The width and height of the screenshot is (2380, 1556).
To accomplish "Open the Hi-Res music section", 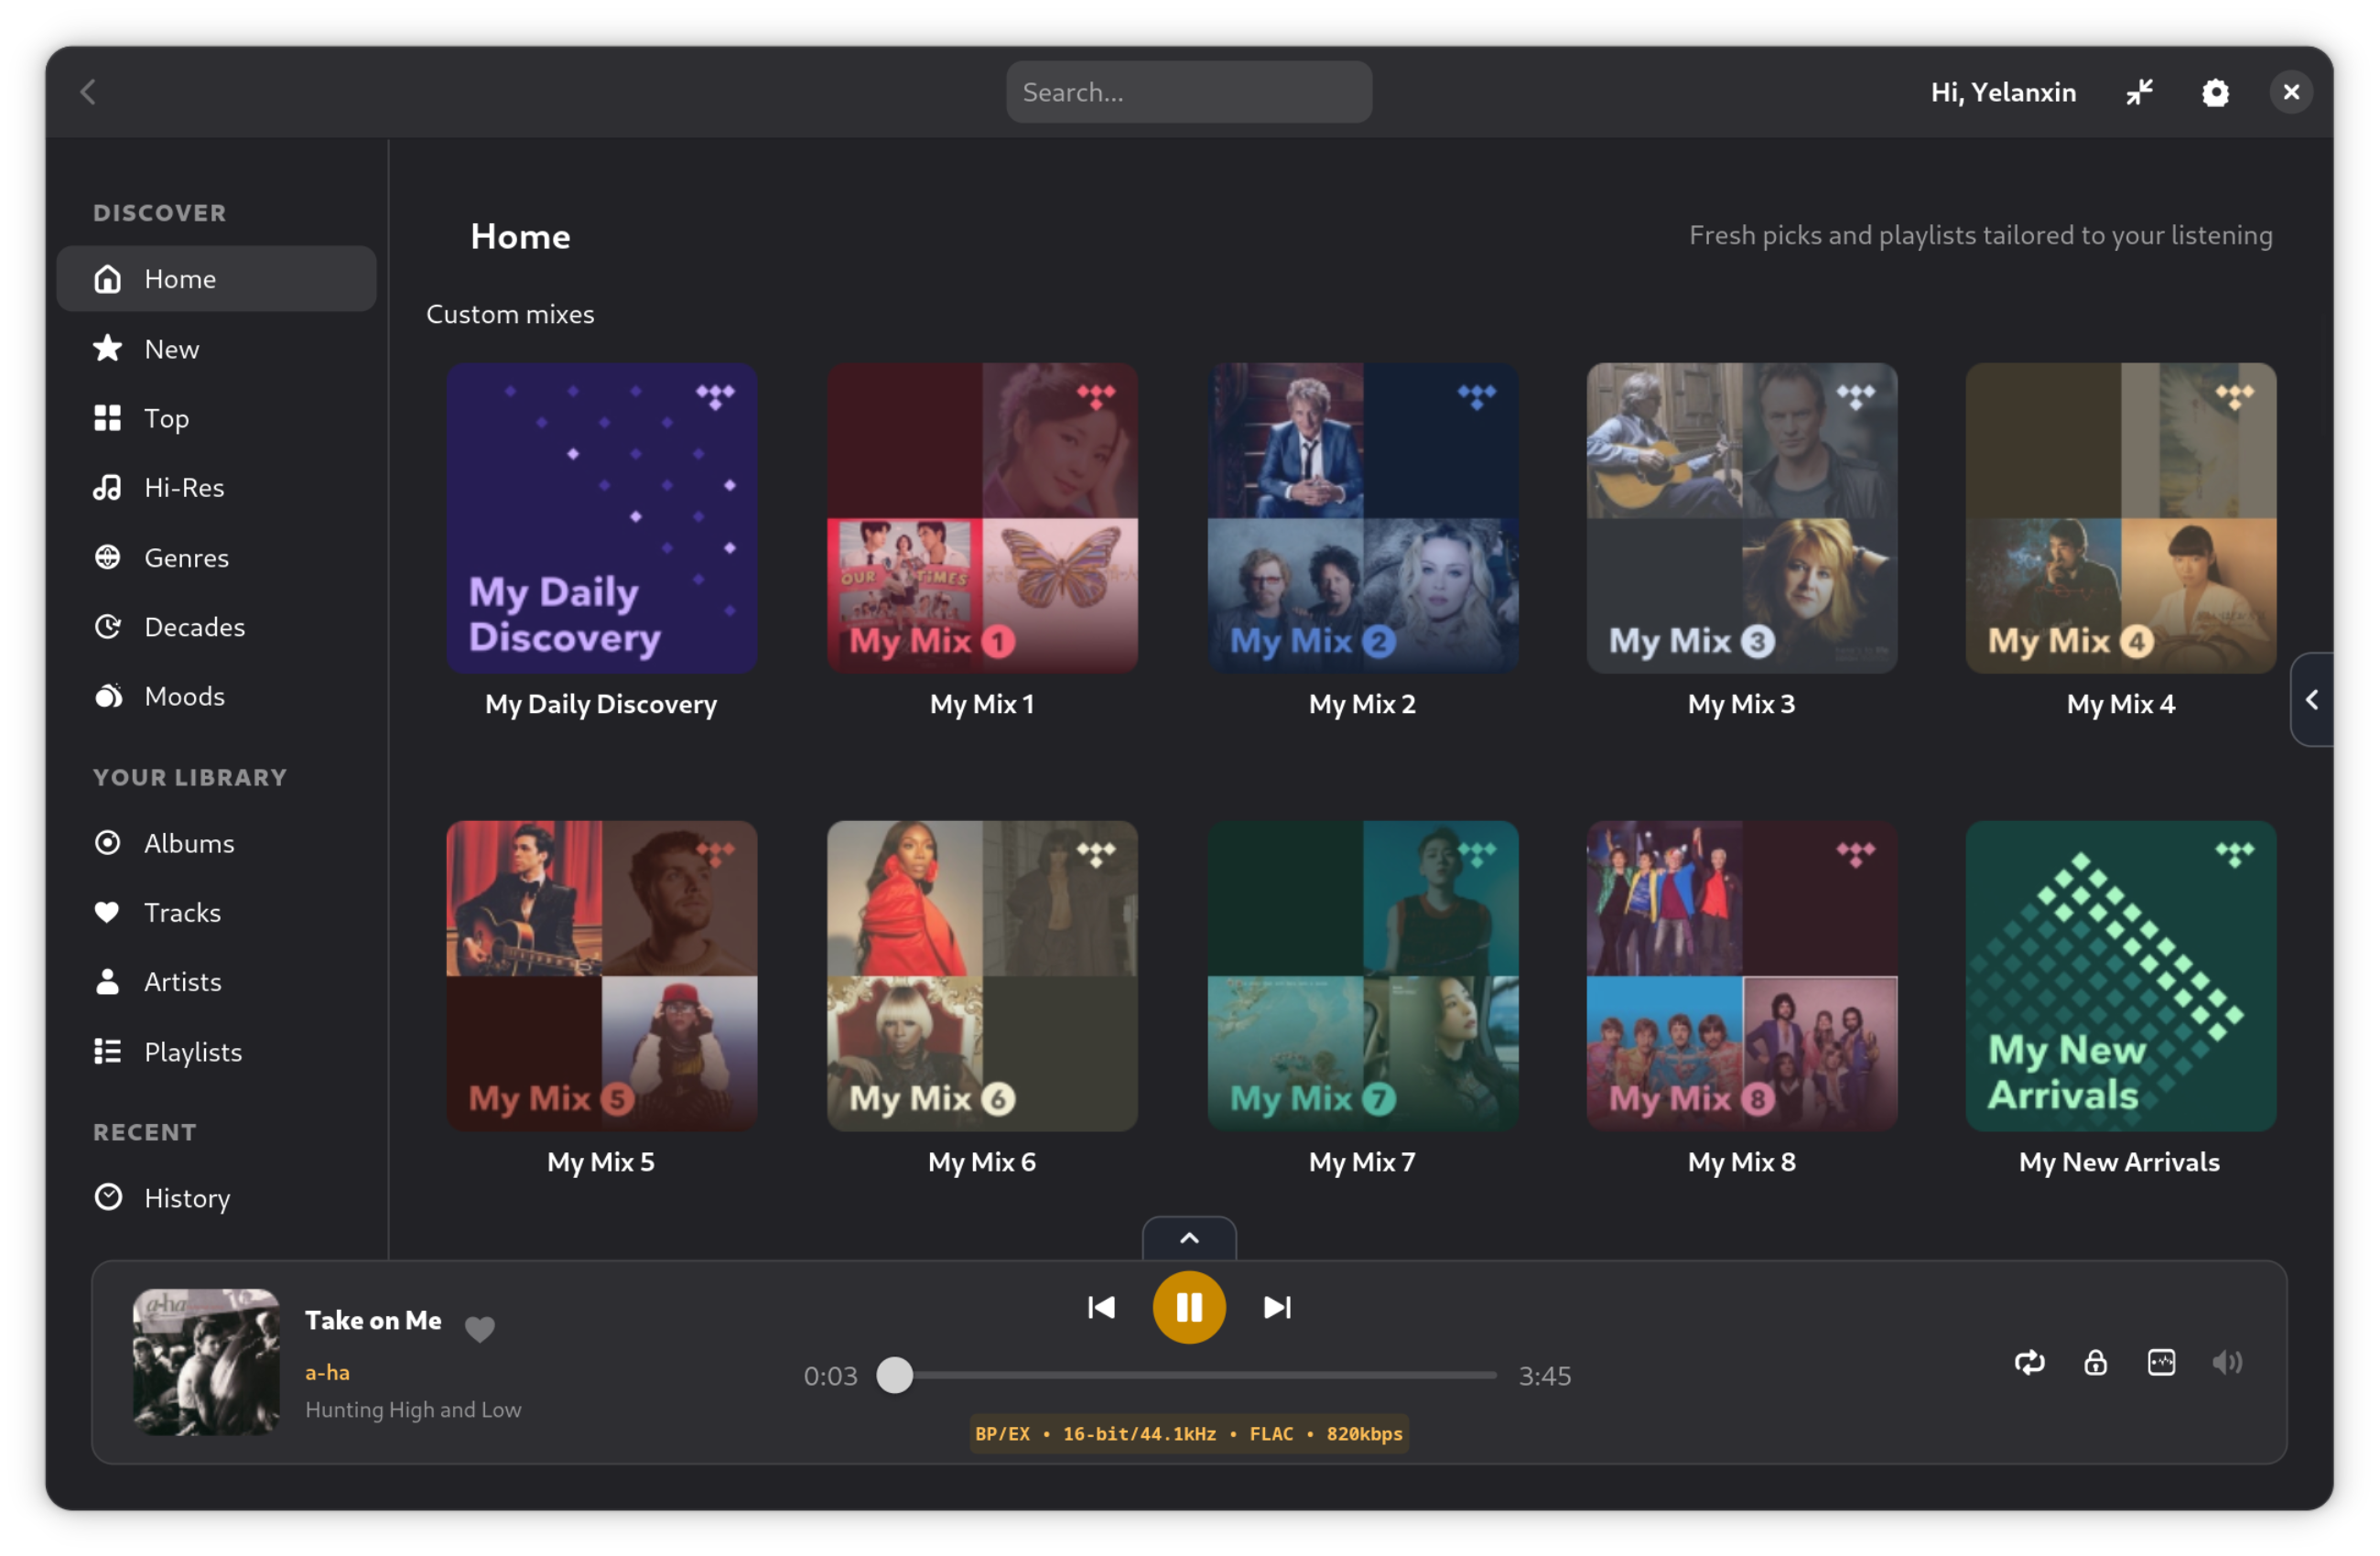I will coord(217,487).
